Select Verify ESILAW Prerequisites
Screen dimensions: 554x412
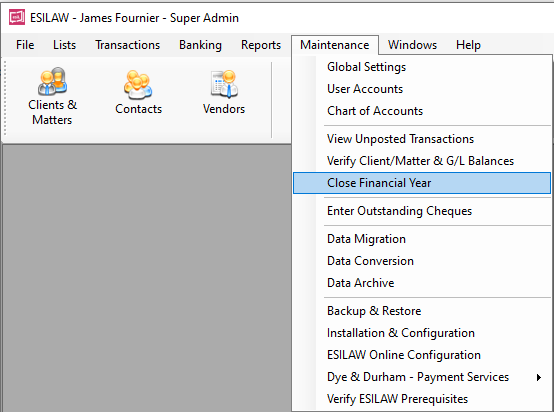[x=422, y=399]
